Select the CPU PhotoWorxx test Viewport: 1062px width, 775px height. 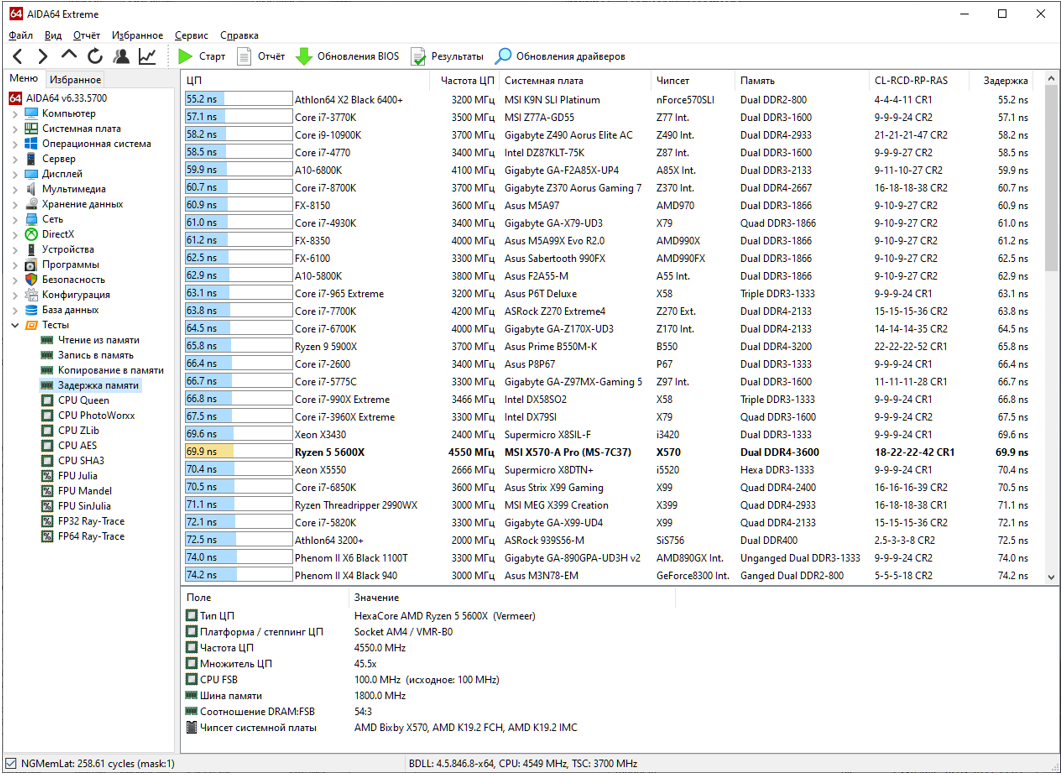pos(96,415)
